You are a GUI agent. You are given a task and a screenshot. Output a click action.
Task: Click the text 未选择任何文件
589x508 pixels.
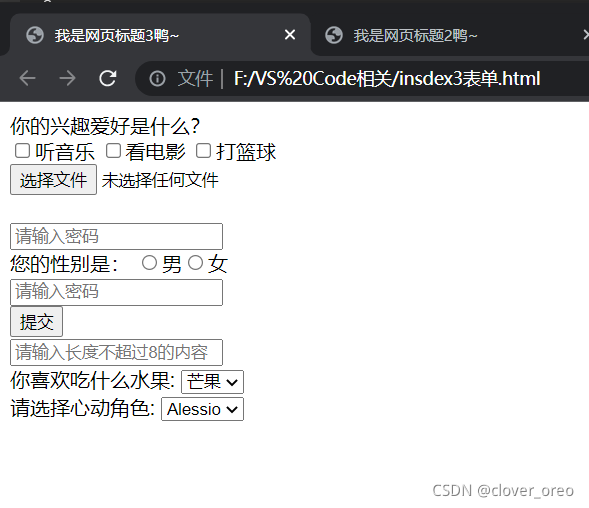pyautogui.click(x=160, y=180)
